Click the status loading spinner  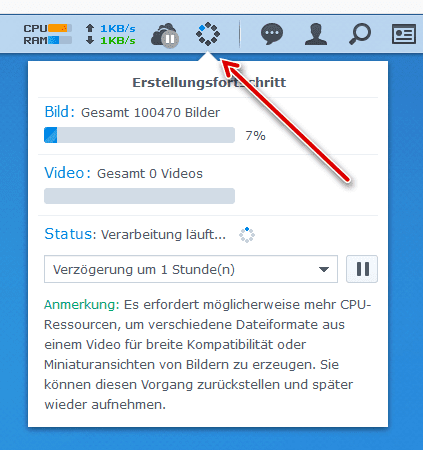point(247,235)
